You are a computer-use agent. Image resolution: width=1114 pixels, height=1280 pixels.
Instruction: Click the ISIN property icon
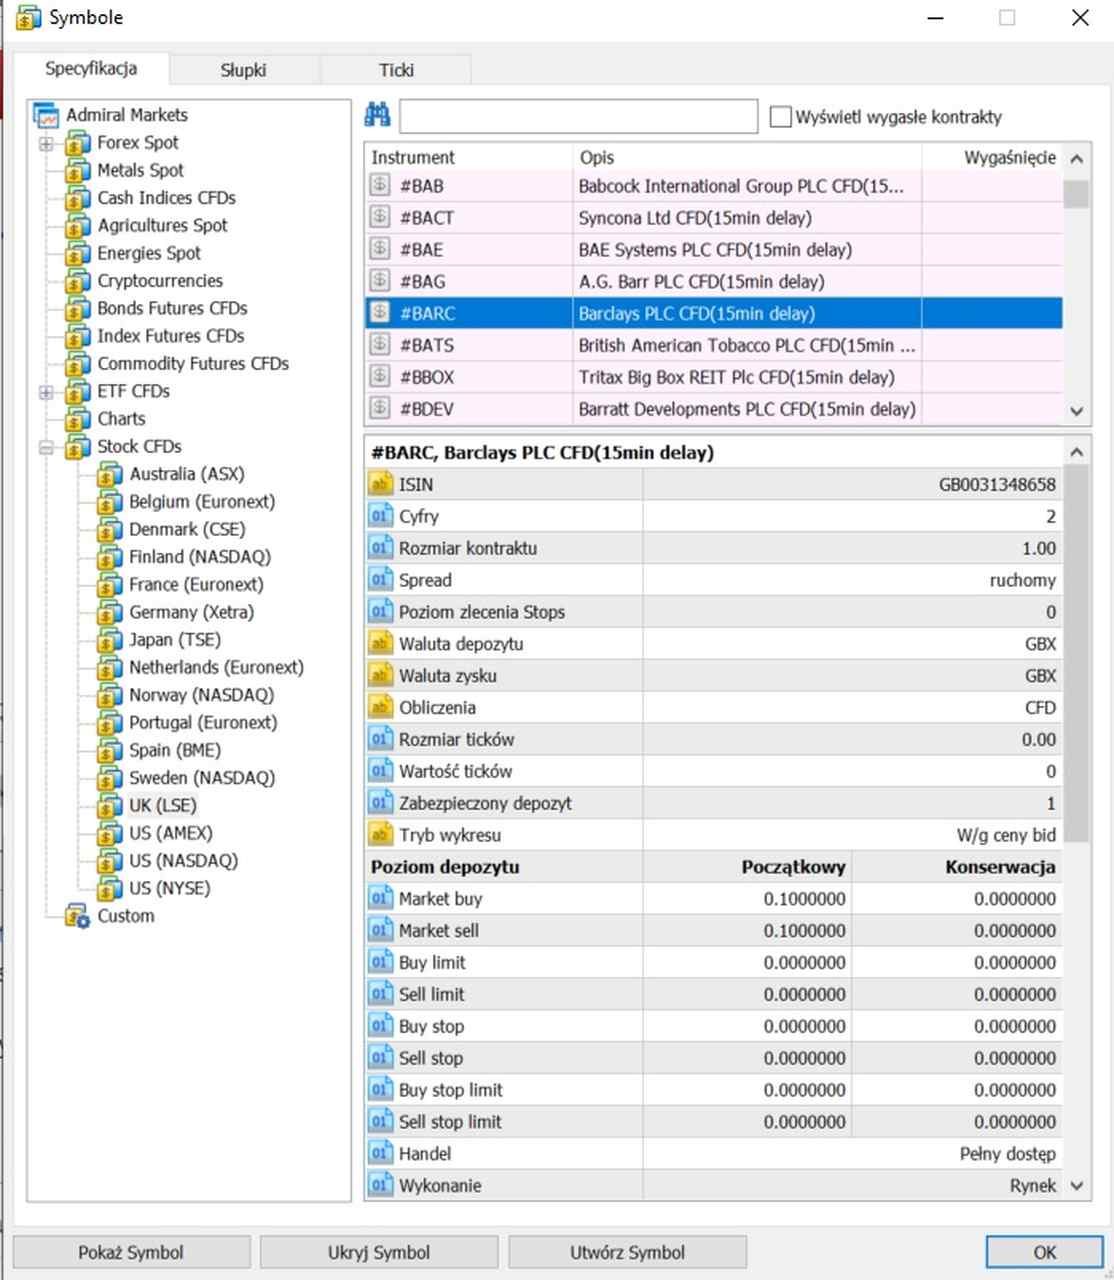[x=380, y=485]
